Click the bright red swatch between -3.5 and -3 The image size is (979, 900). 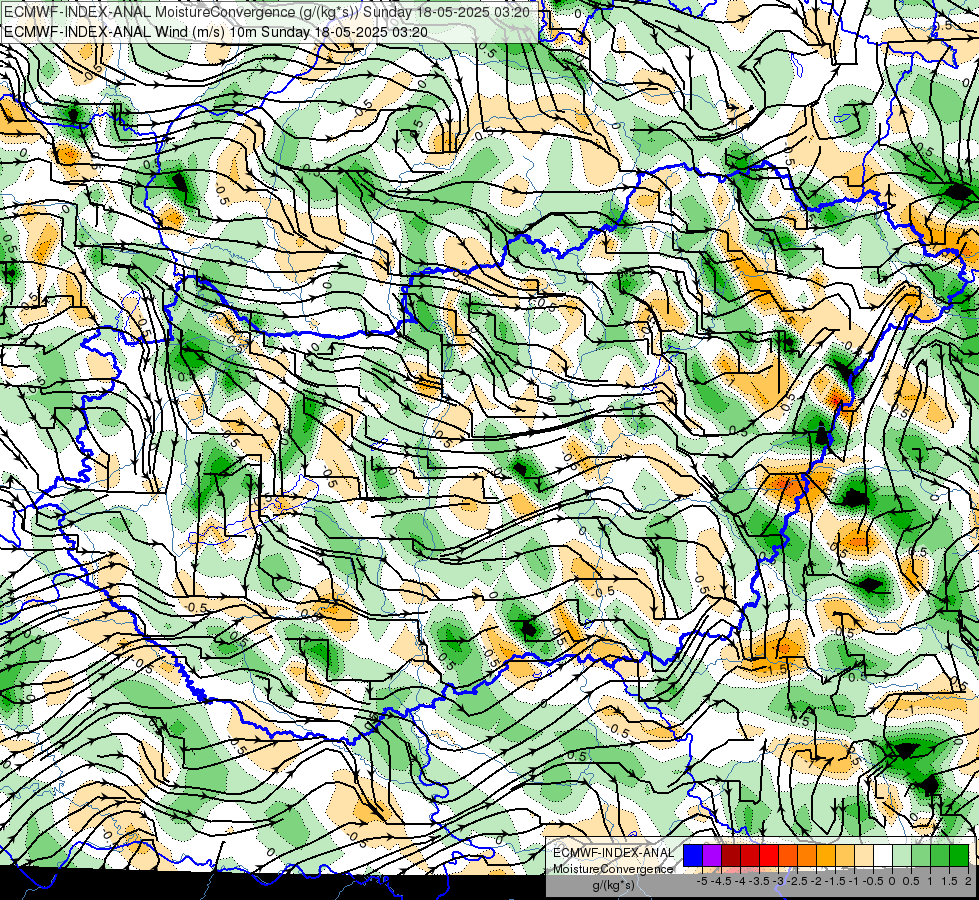pos(769,855)
